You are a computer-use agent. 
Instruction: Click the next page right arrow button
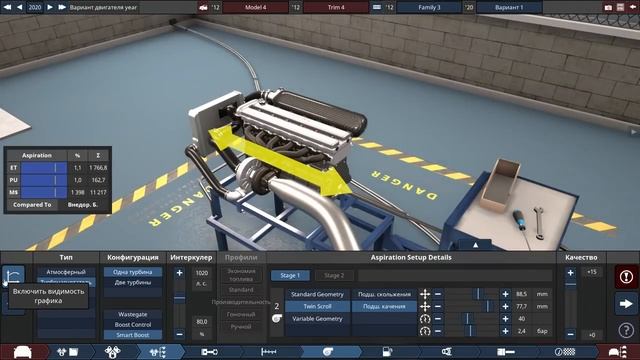coord(626,304)
